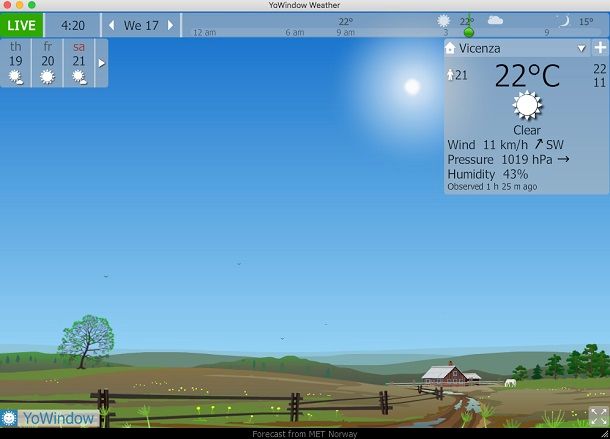Click the sun in the sky
The height and width of the screenshot is (439, 610).
click(412, 86)
